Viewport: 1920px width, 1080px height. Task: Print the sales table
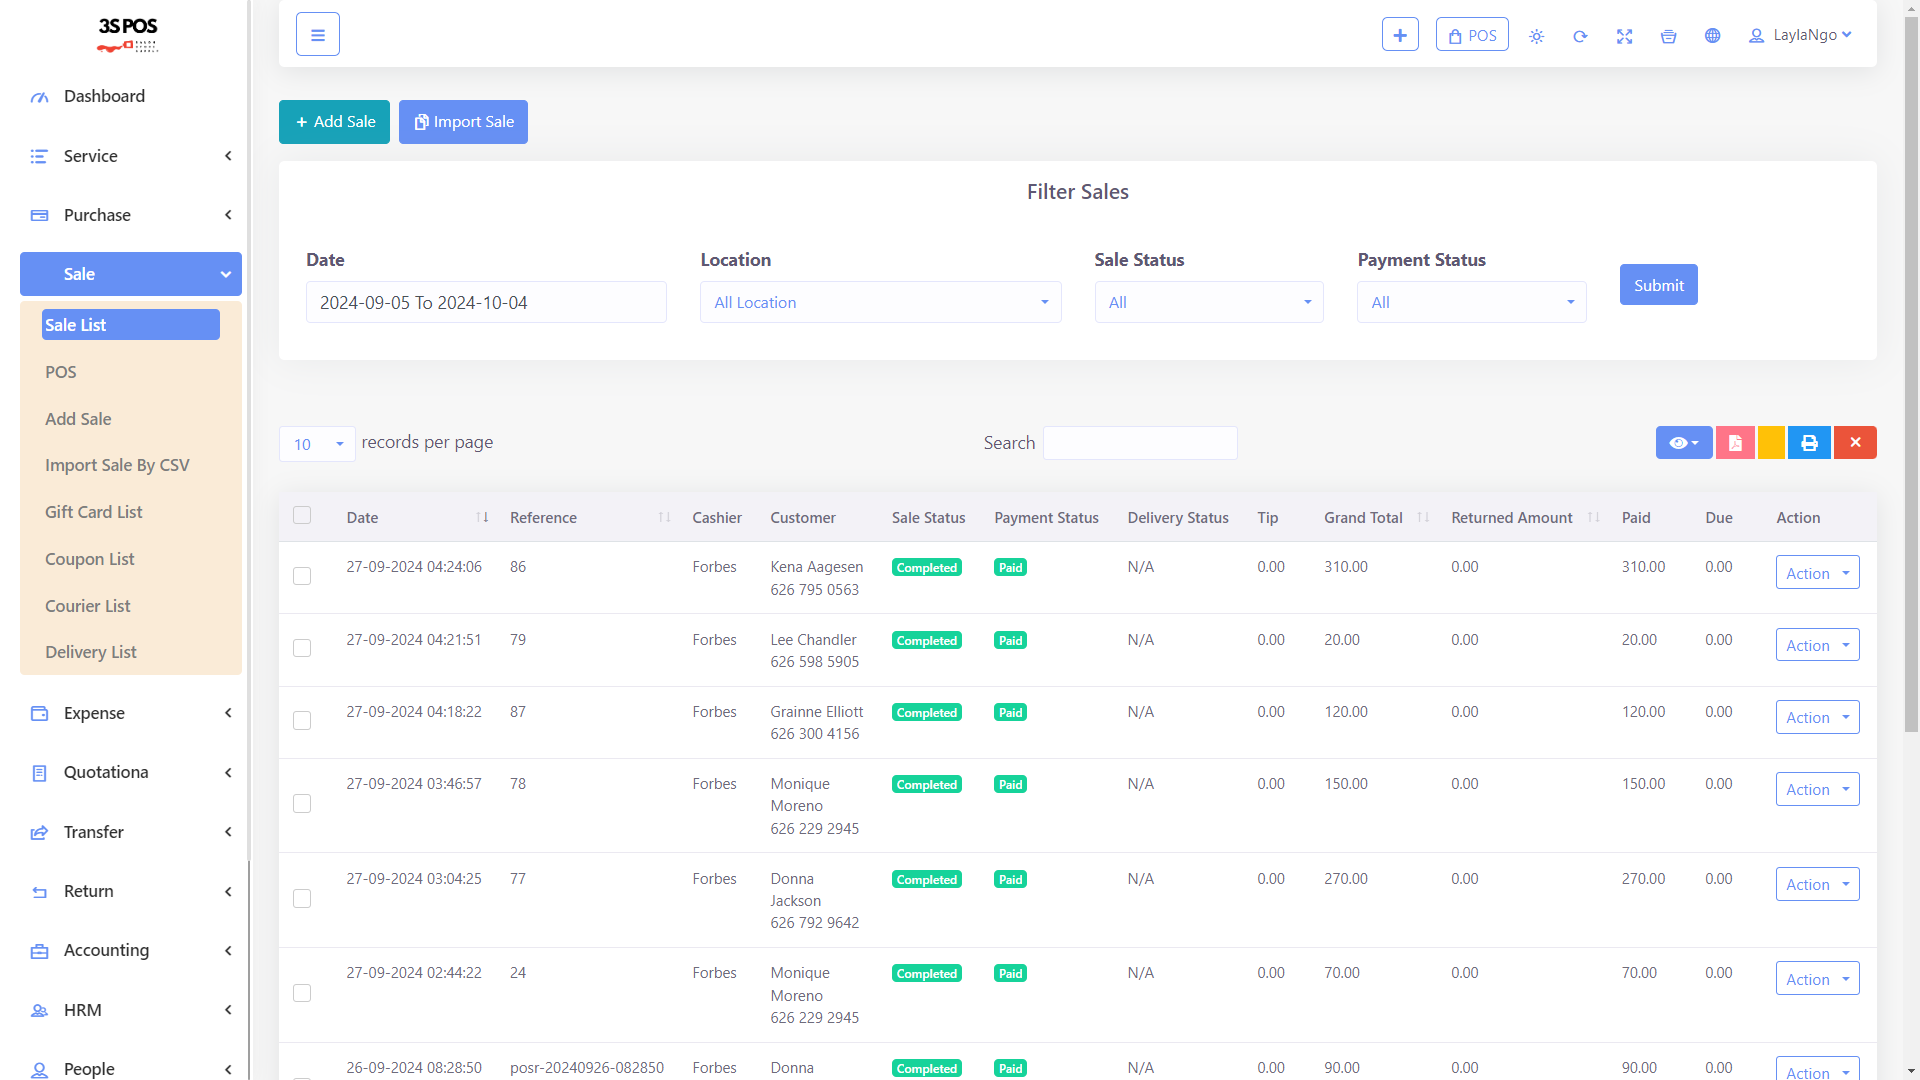1809,443
